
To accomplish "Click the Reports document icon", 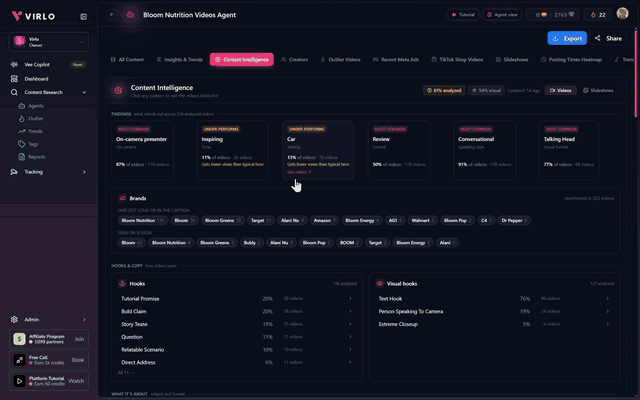I will 22,157.
